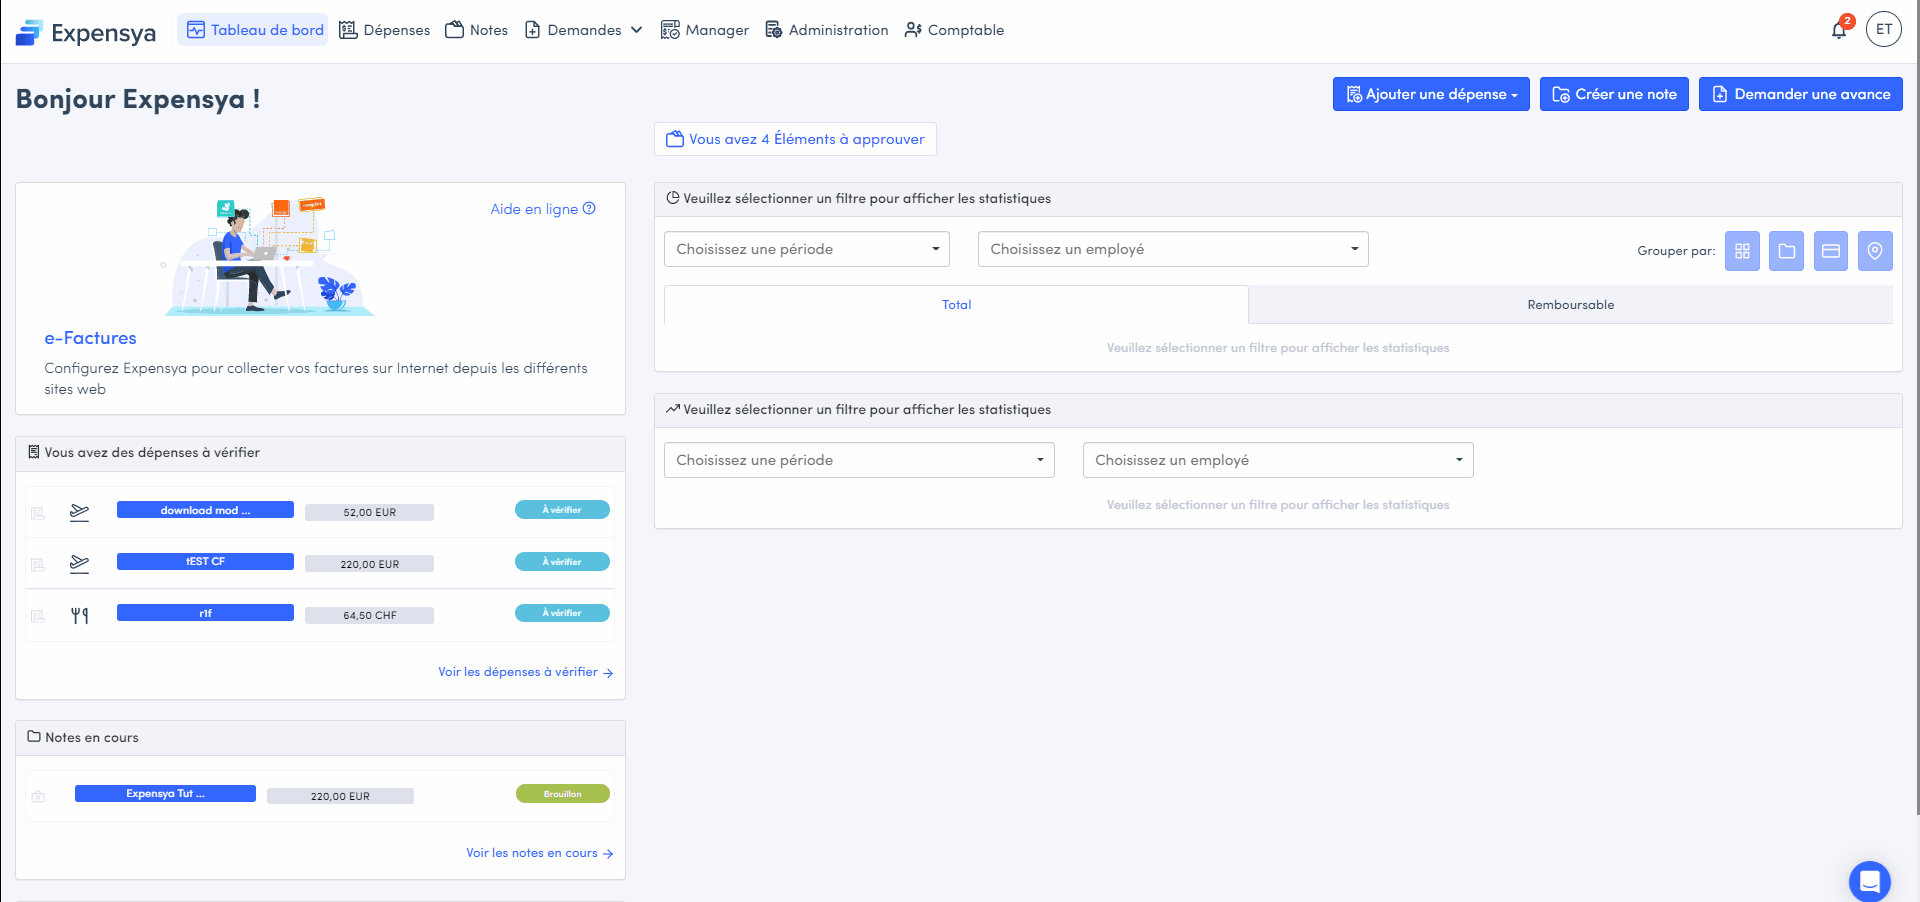Screen dimensions: 1920x902
Task: Click the help question mark icon
Action: click(x=589, y=208)
